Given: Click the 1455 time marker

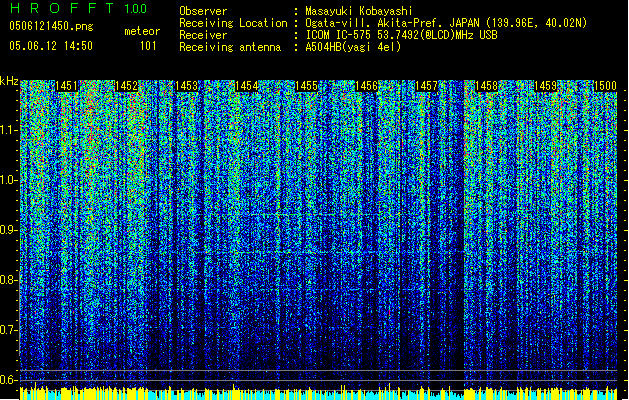Looking at the screenshot, I should click(306, 86).
